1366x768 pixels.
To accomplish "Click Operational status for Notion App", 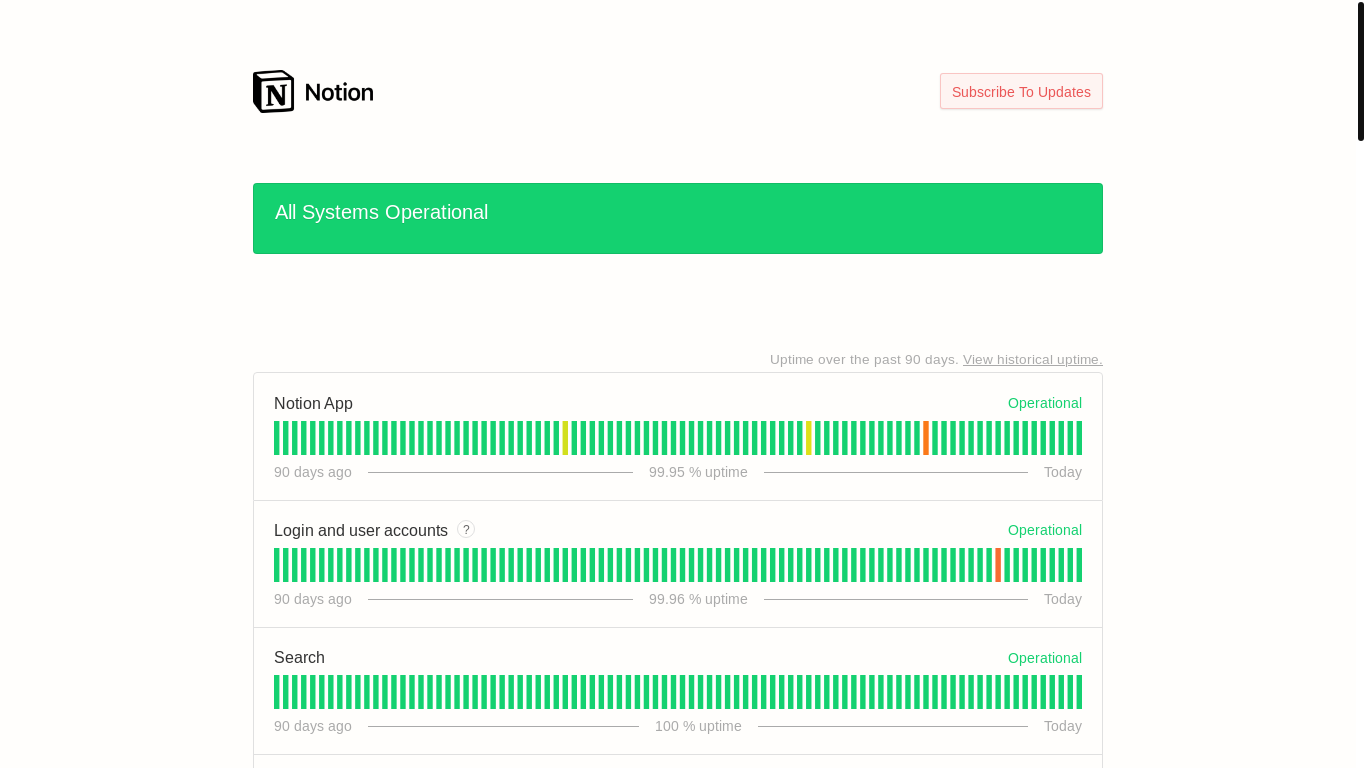I will pos(1045,403).
